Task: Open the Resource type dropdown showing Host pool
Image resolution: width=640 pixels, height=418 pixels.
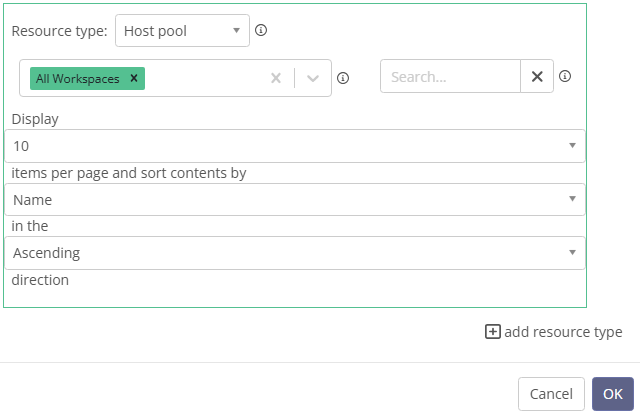Action: coord(182,31)
